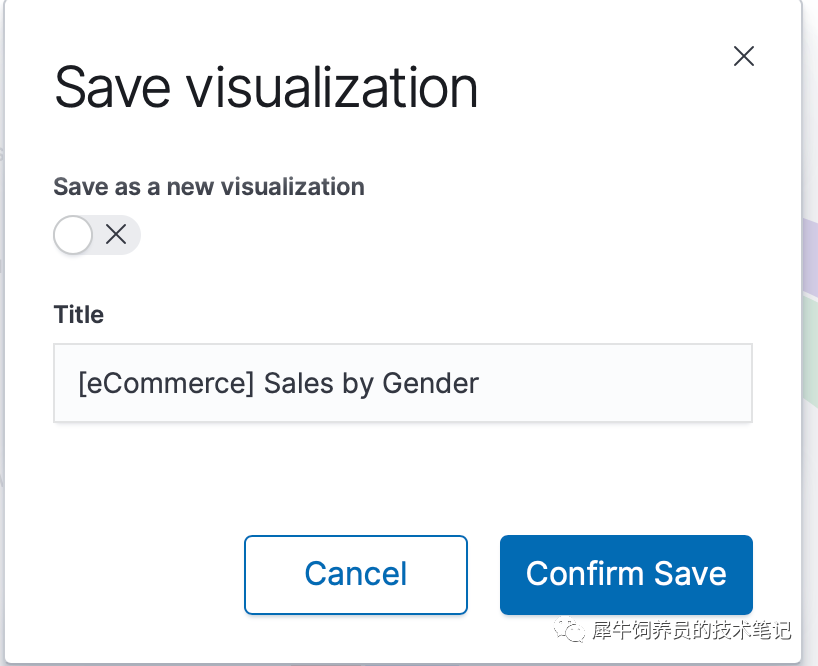Toggle Save as a new visualization switch
The width and height of the screenshot is (818, 666).
(x=97, y=235)
